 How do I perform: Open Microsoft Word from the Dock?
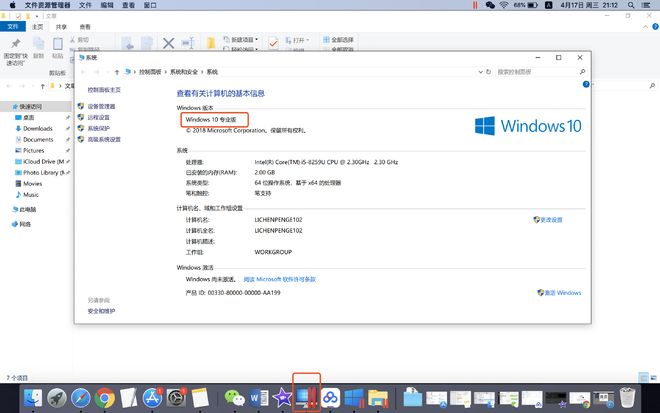[259, 397]
